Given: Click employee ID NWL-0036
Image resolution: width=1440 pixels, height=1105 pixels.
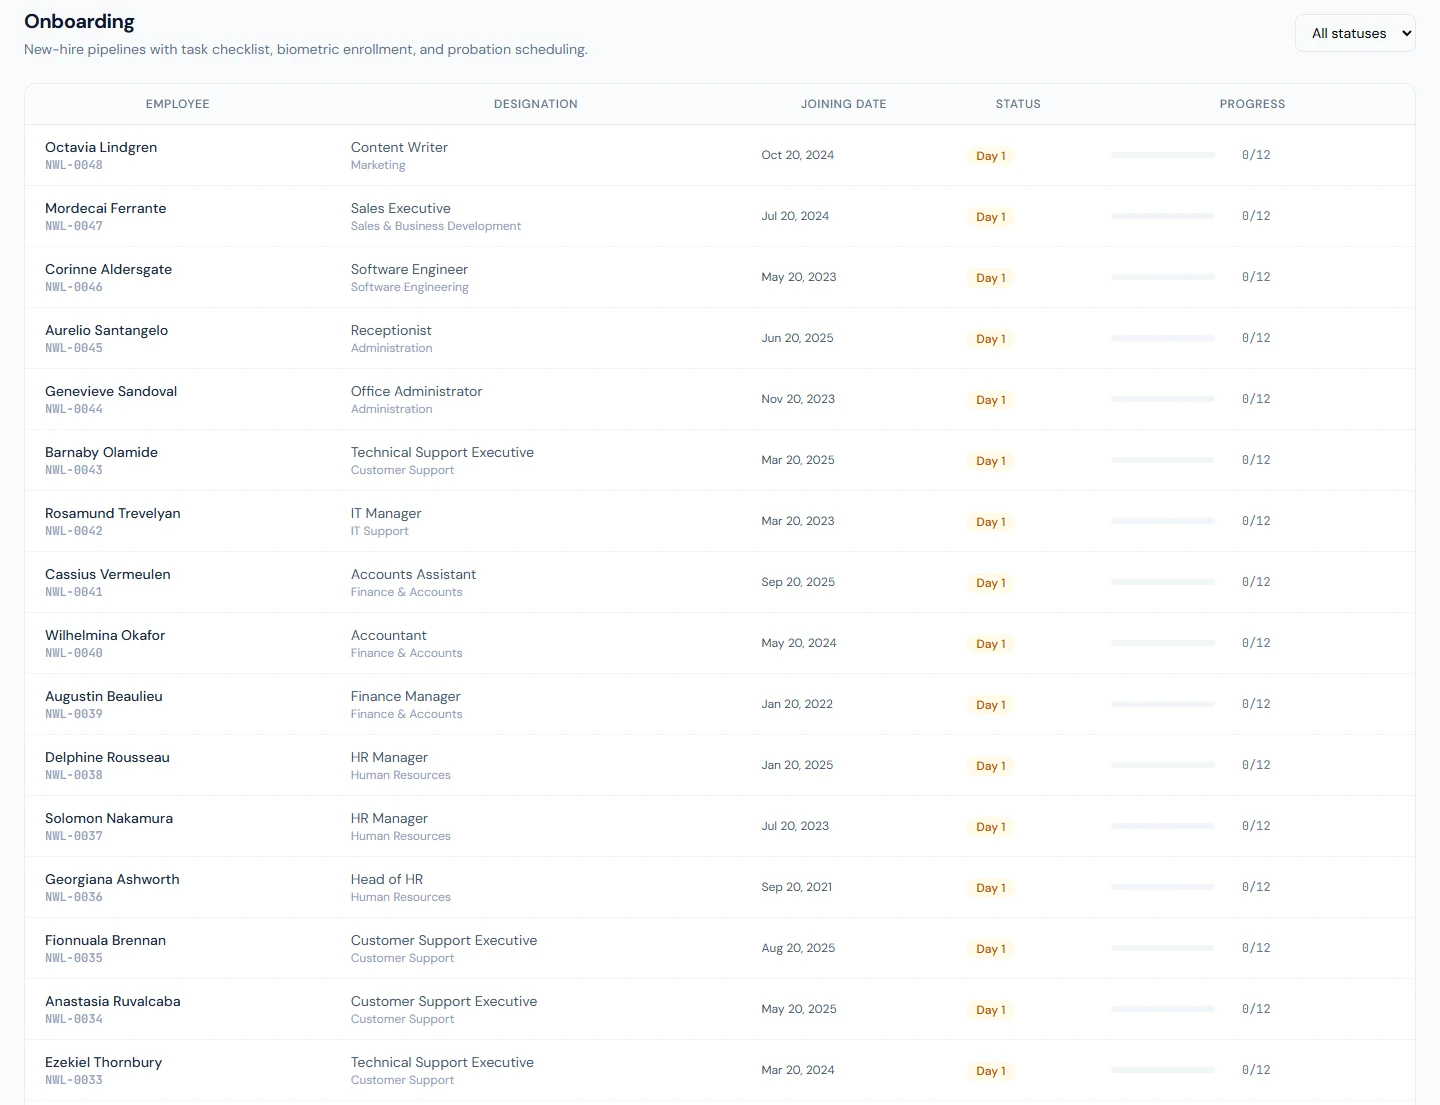Looking at the screenshot, I should 74,897.
